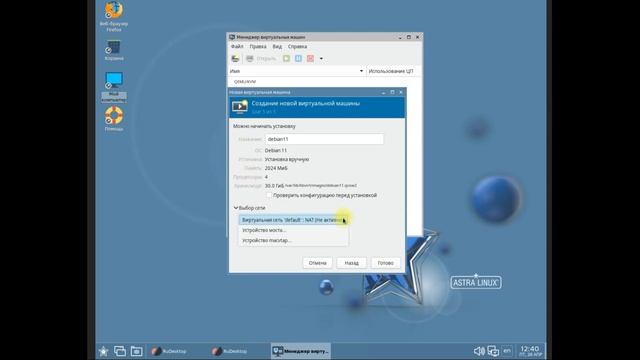Close the new virtual machine wizard window

(x=401, y=92)
